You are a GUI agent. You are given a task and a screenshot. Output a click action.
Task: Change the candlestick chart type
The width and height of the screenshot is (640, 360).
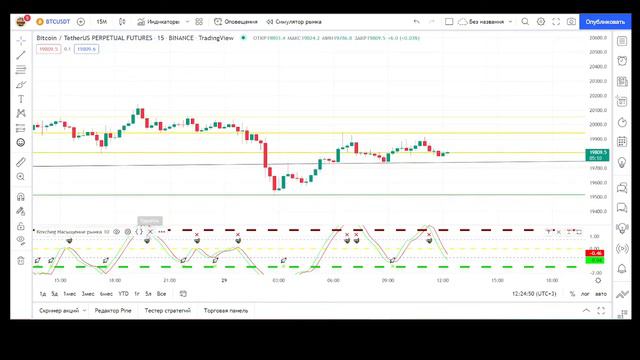pyautogui.click(x=122, y=22)
